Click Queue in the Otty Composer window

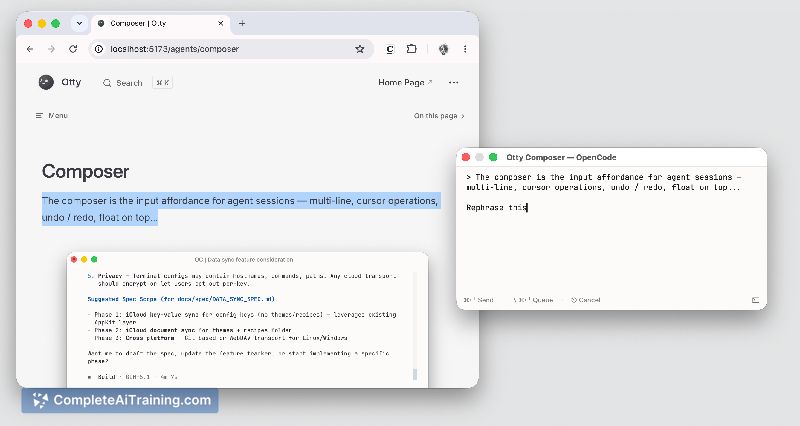[533, 300]
